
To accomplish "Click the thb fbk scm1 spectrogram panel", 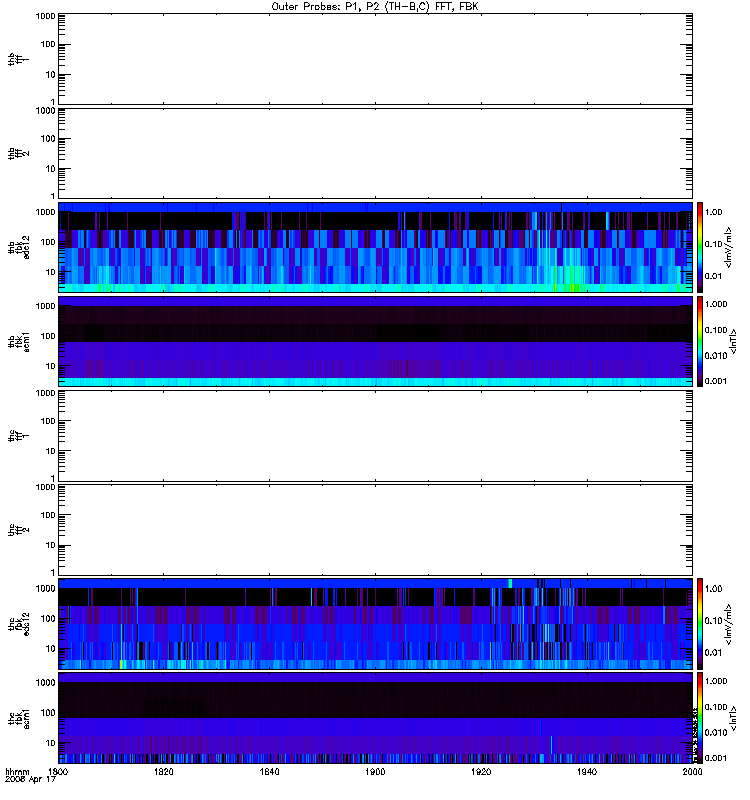I will pyautogui.click(x=375, y=341).
